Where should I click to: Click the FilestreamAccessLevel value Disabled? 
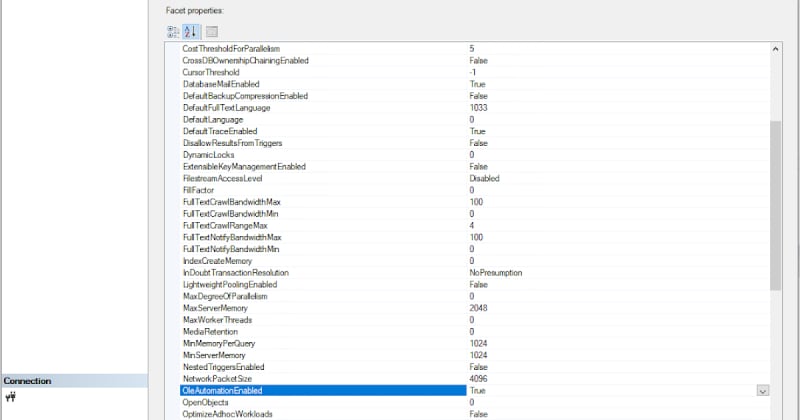pyautogui.click(x=484, y=178)
